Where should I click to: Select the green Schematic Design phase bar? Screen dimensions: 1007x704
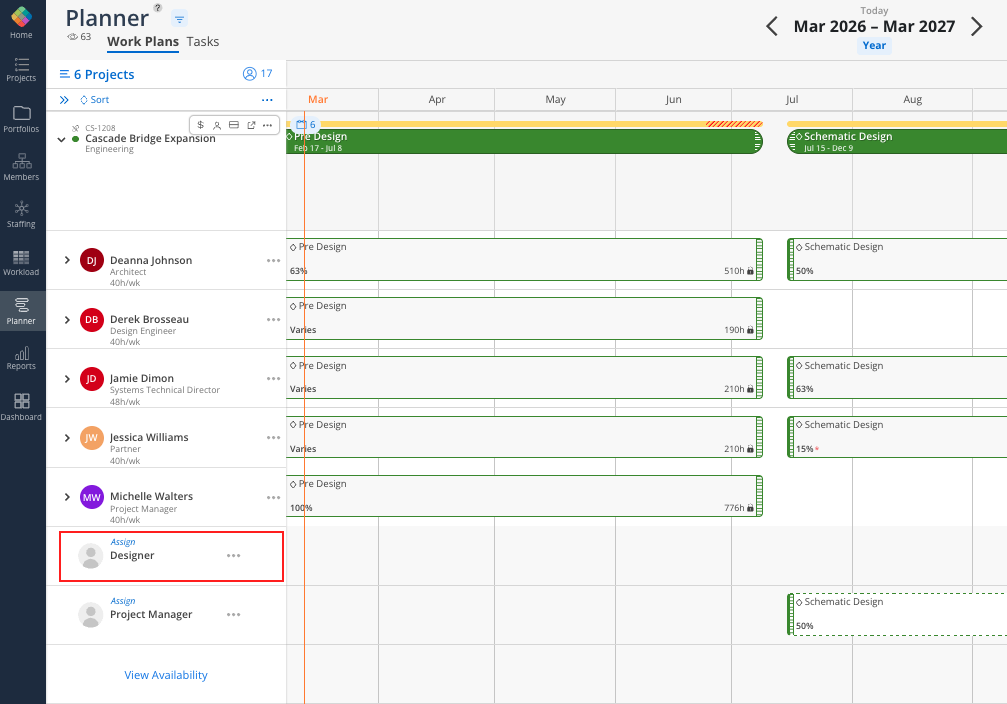pyautogui.click(x=897, y=141)
